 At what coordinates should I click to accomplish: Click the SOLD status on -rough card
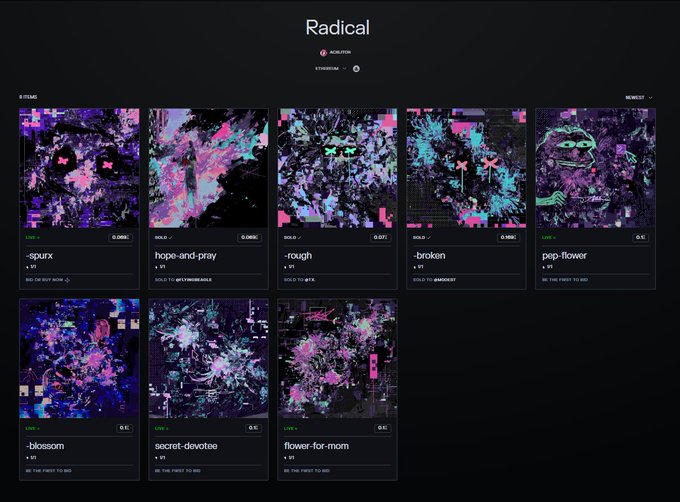pyautogui.click(x=292, y=238)
